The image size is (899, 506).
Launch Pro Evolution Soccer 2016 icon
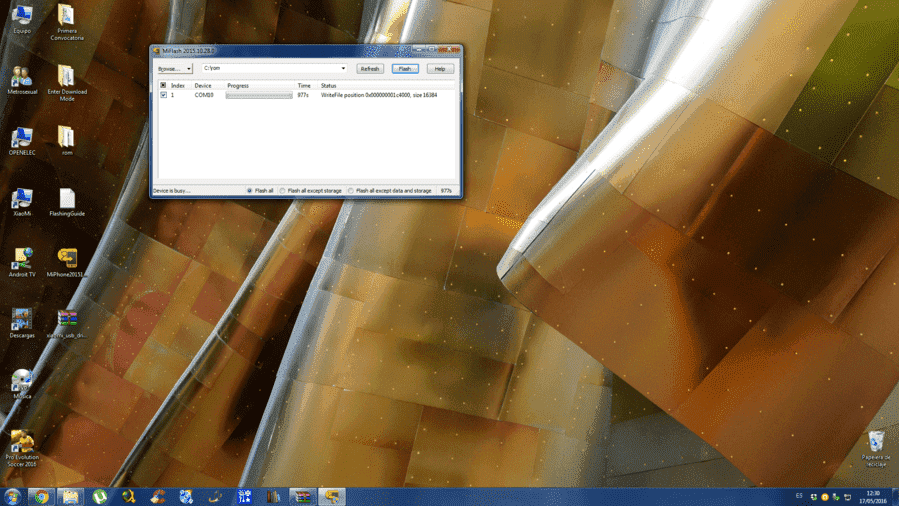(x=22, y=449)
